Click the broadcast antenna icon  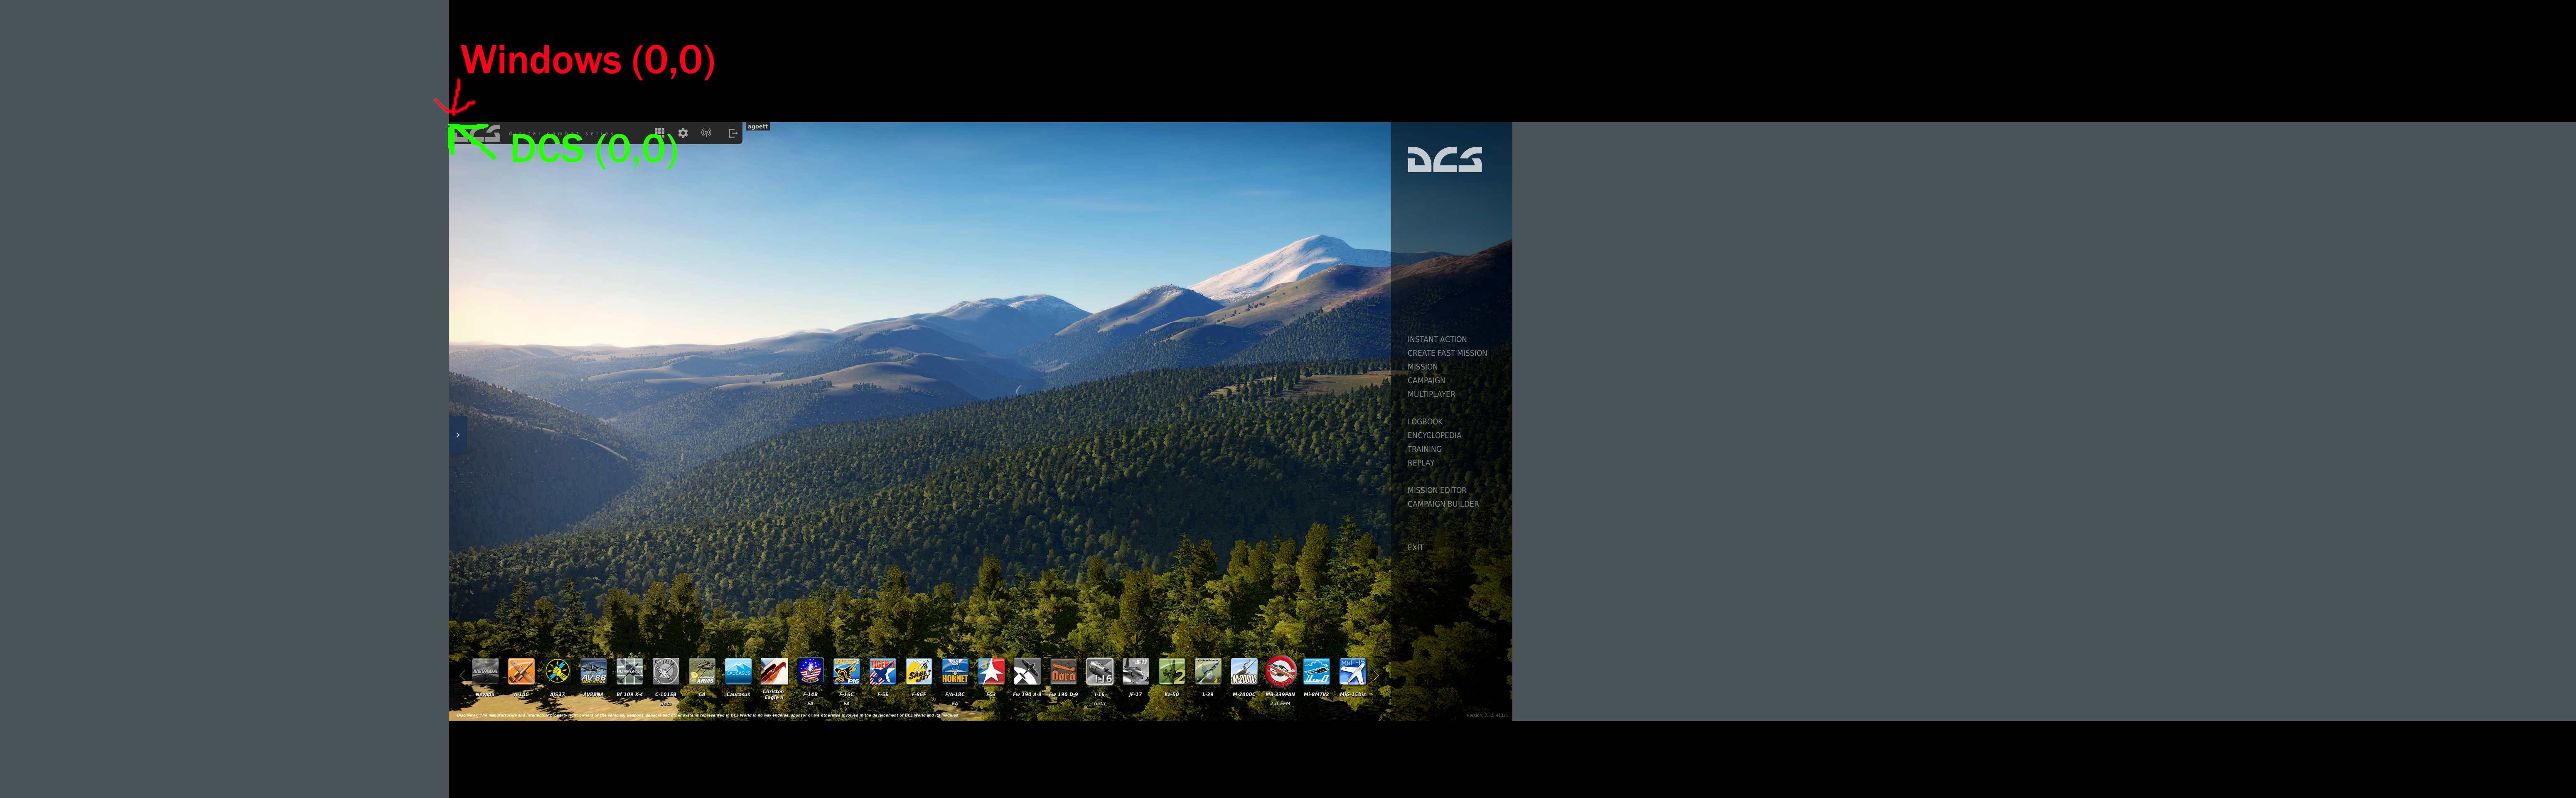(x=706, y=133)
